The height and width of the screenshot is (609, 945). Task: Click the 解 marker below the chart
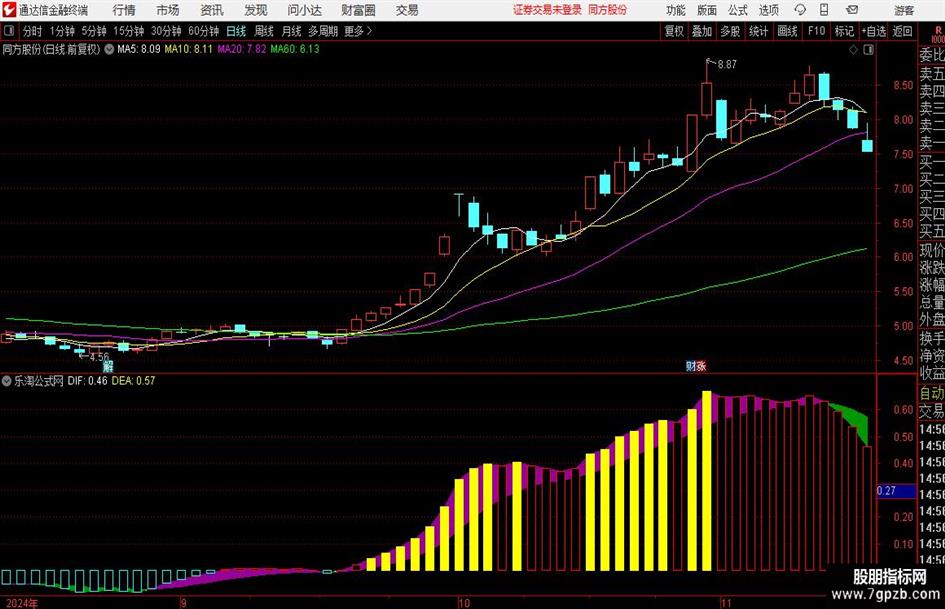108,366
